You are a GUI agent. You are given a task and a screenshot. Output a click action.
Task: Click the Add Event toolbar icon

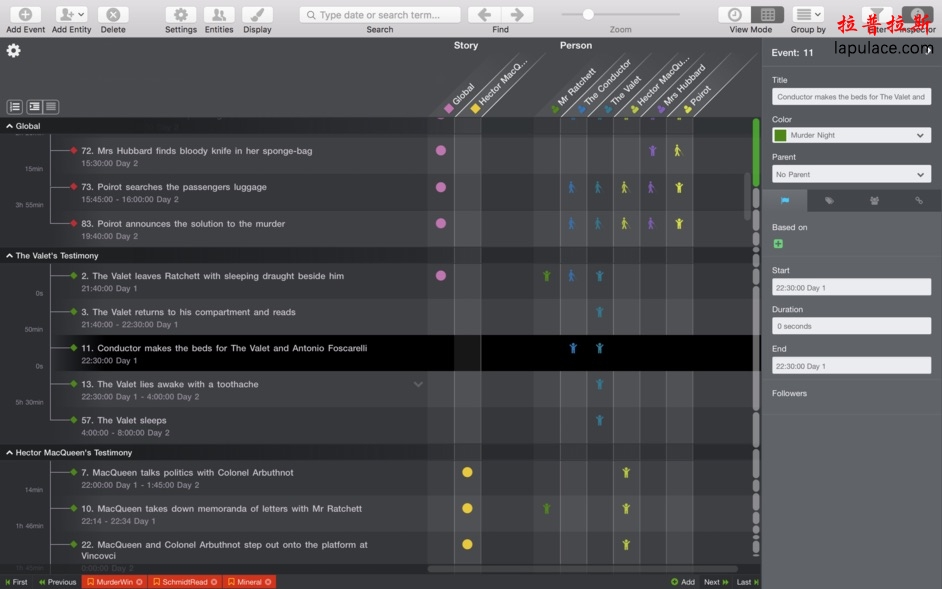25,15
